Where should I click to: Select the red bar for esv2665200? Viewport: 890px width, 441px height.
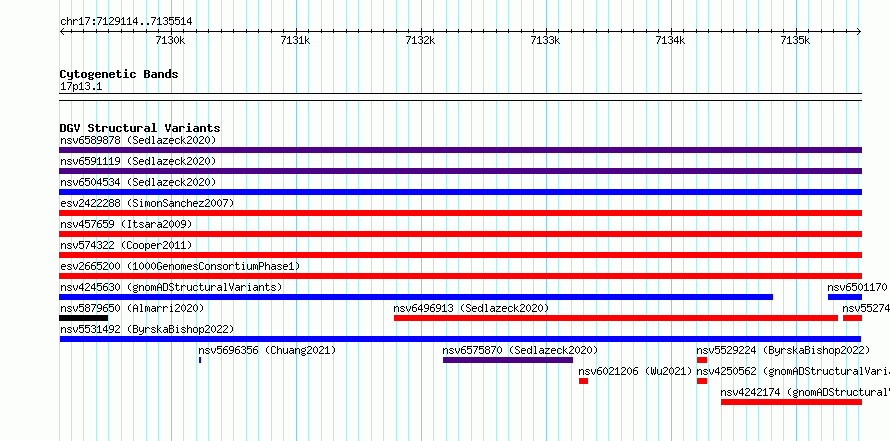(460, 276)
